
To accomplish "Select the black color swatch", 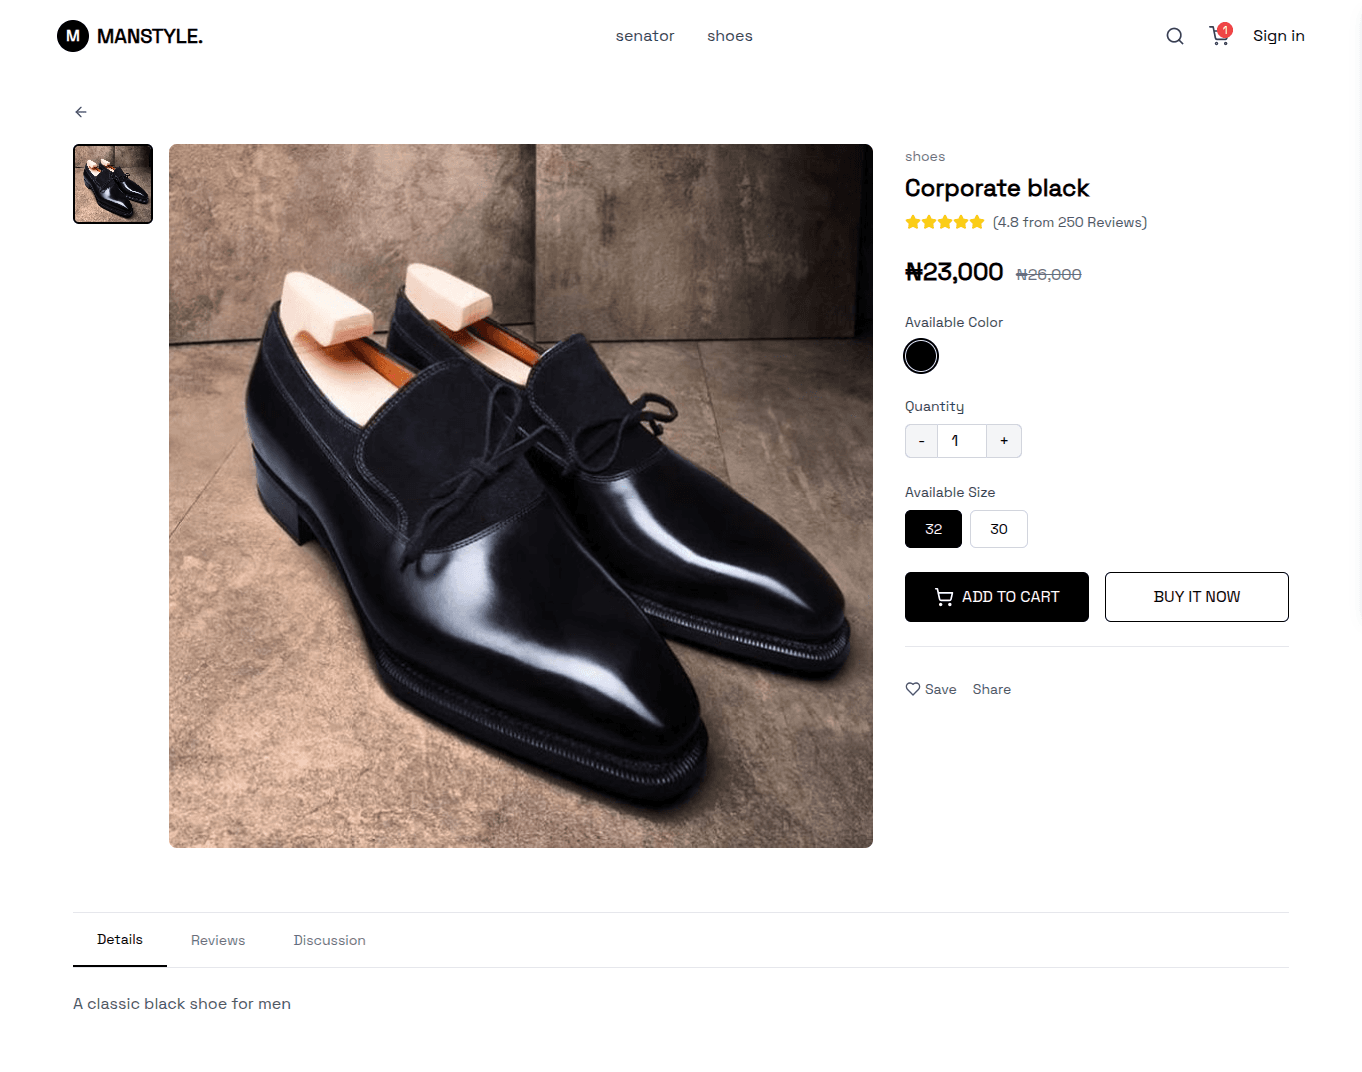I will click(x=921, y=356).
